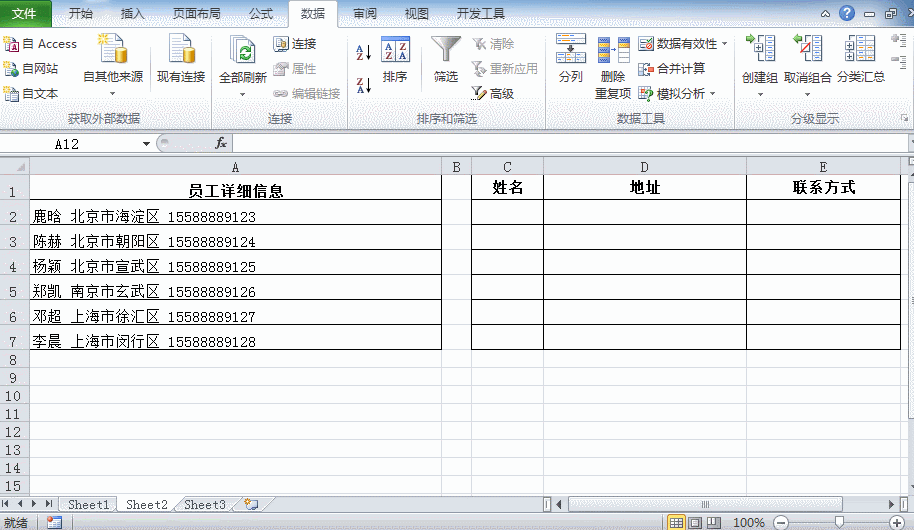Collapse the ribbon with the caret icon
This screenshot has height=530, width=914.
click(825, 14)
